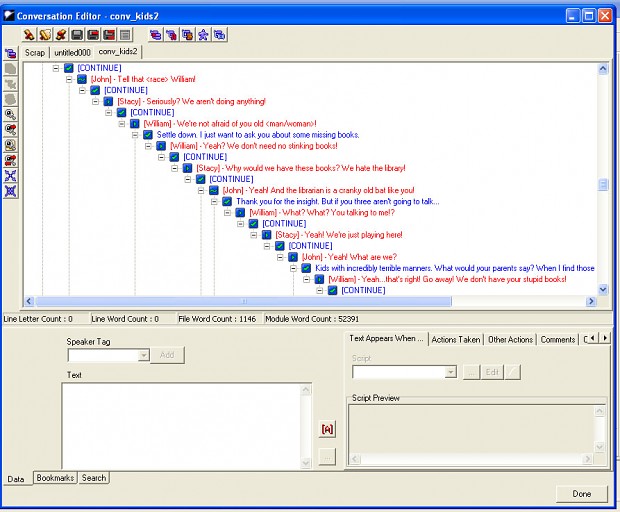Viewport: 620px width, 512px height.
Task: Click the first top toolbar icon with red X scroll
Action: click(x=29, y=35)
